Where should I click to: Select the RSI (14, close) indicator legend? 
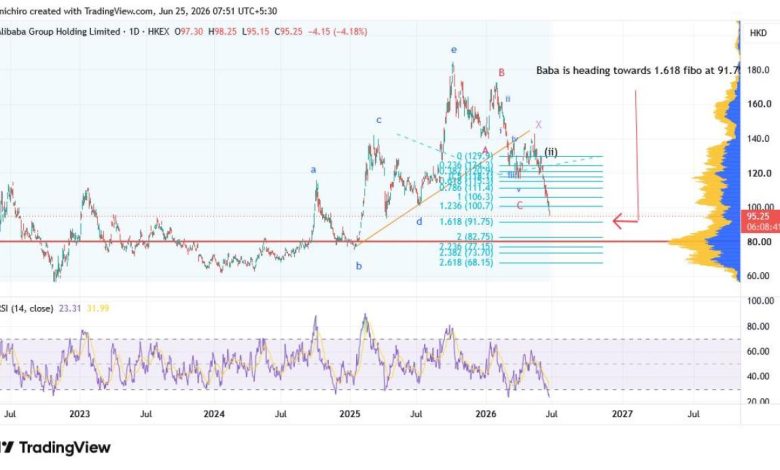coord(26,308)
